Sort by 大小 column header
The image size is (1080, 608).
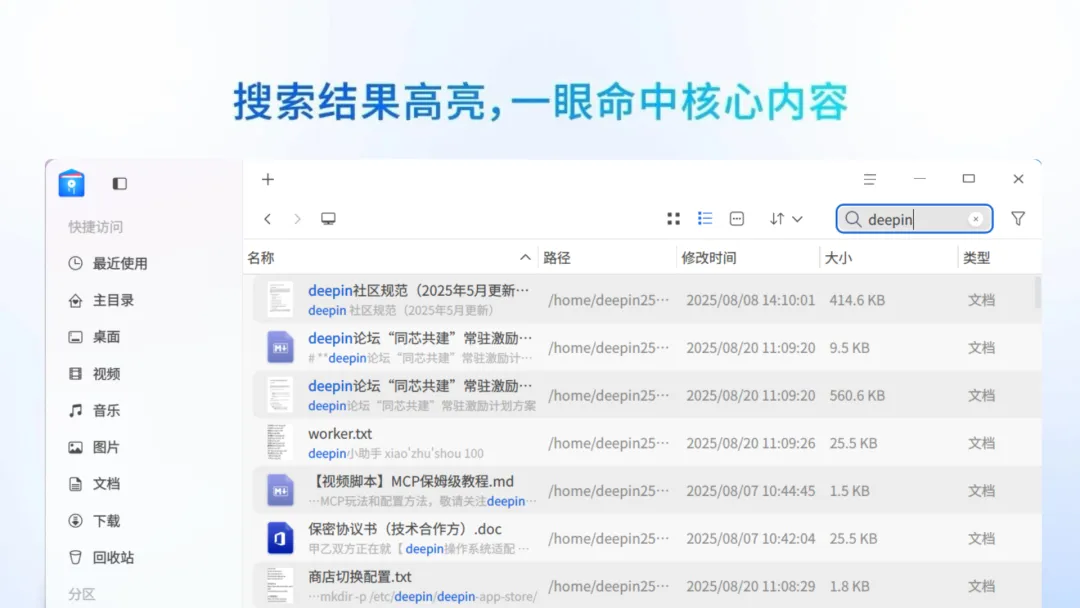pyautogui.click(x=889, y=258)
